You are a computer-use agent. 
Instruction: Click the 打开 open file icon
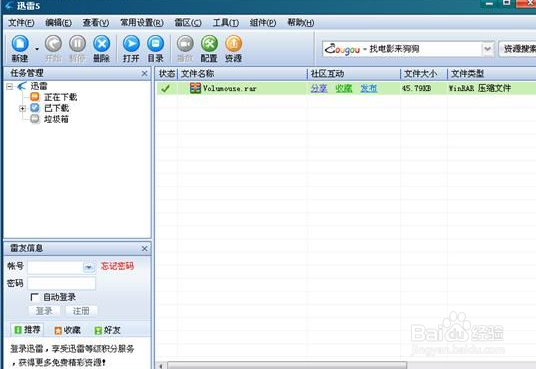pyautogui.click(x=131, y=44)
